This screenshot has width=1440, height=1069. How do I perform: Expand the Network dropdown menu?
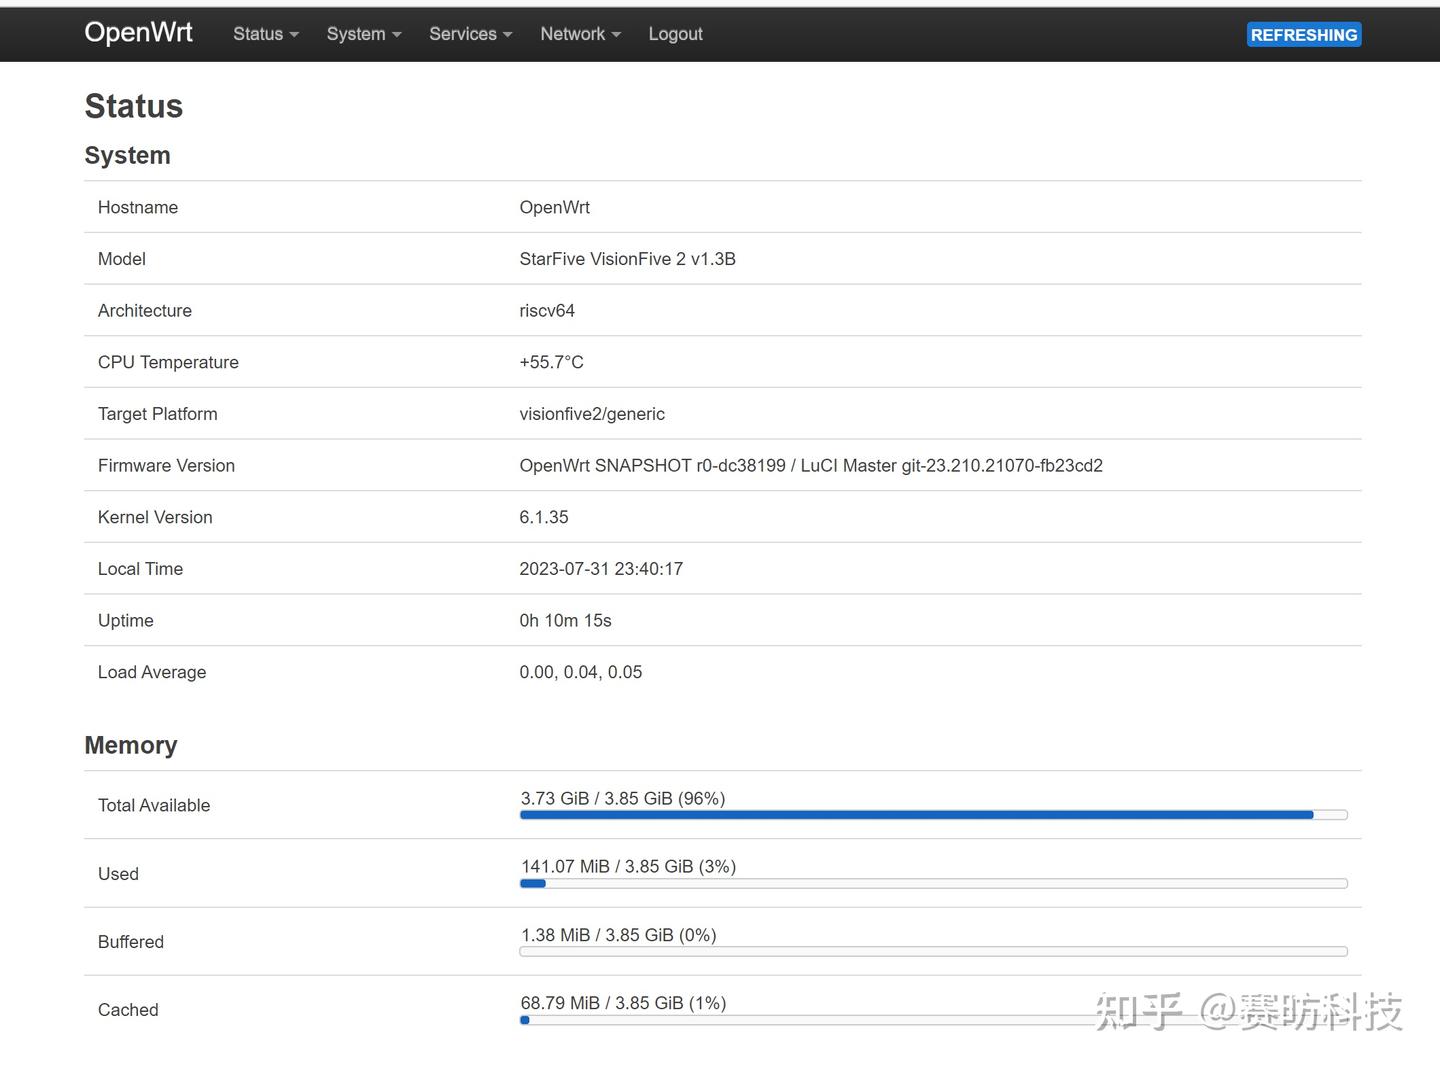[x=580, y=34]
